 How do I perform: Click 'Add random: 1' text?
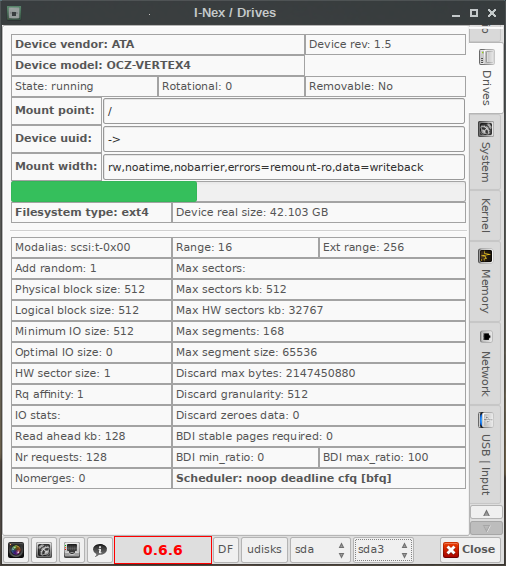tap(56, 269)
